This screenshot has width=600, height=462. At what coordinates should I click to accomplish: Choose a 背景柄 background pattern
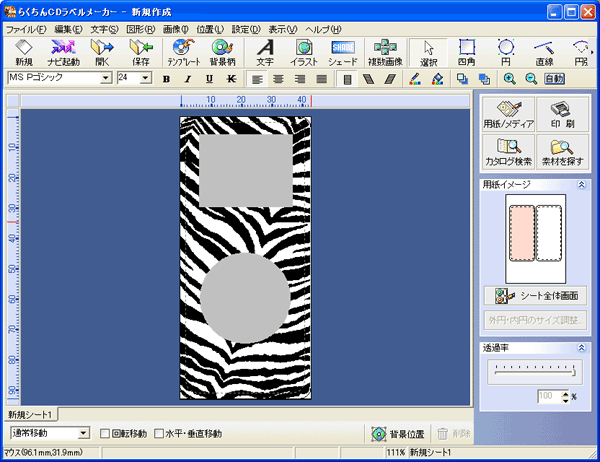(x=222, y=53)
